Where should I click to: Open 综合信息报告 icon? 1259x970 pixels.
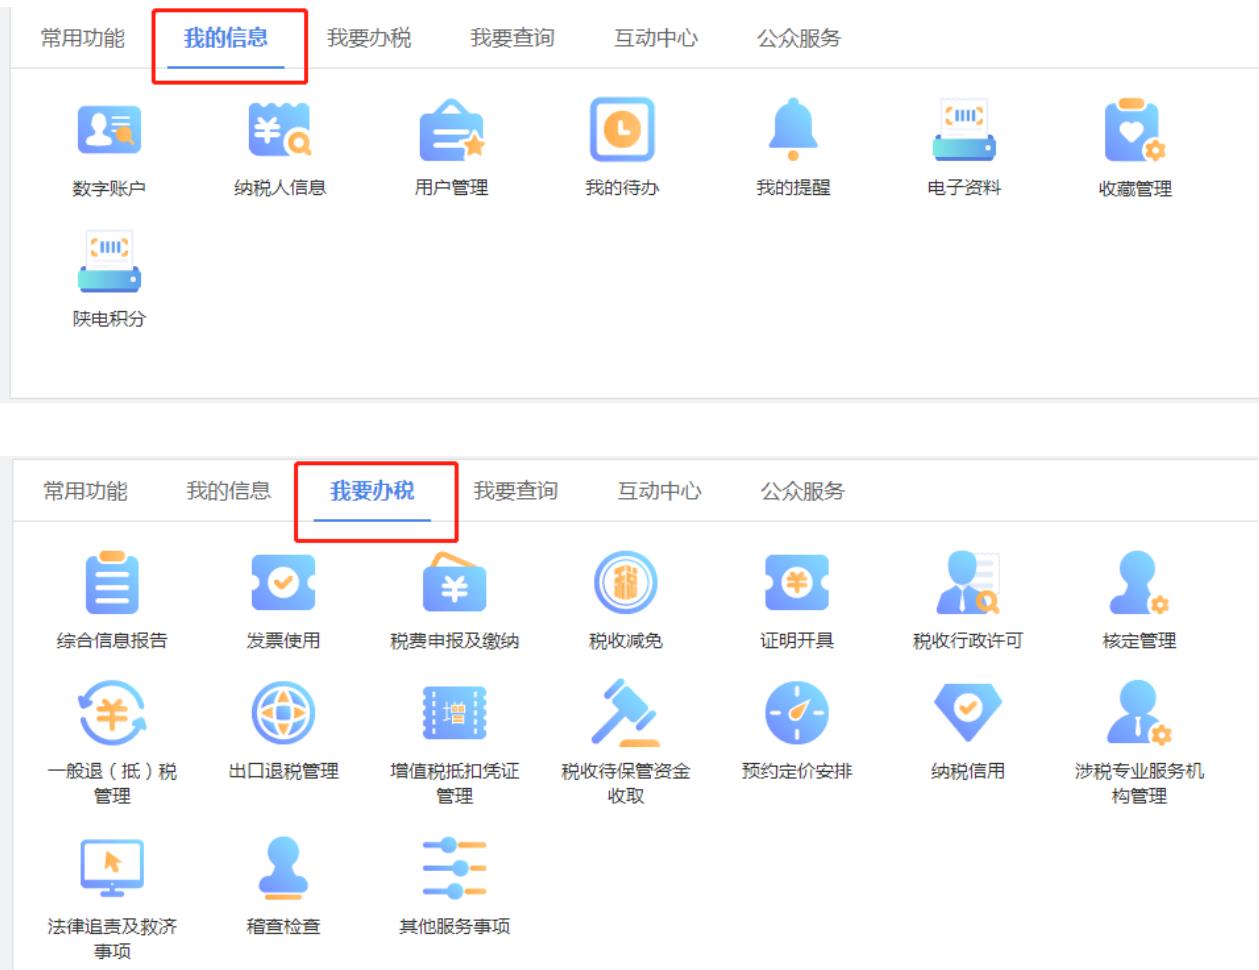tap(112, 583)
